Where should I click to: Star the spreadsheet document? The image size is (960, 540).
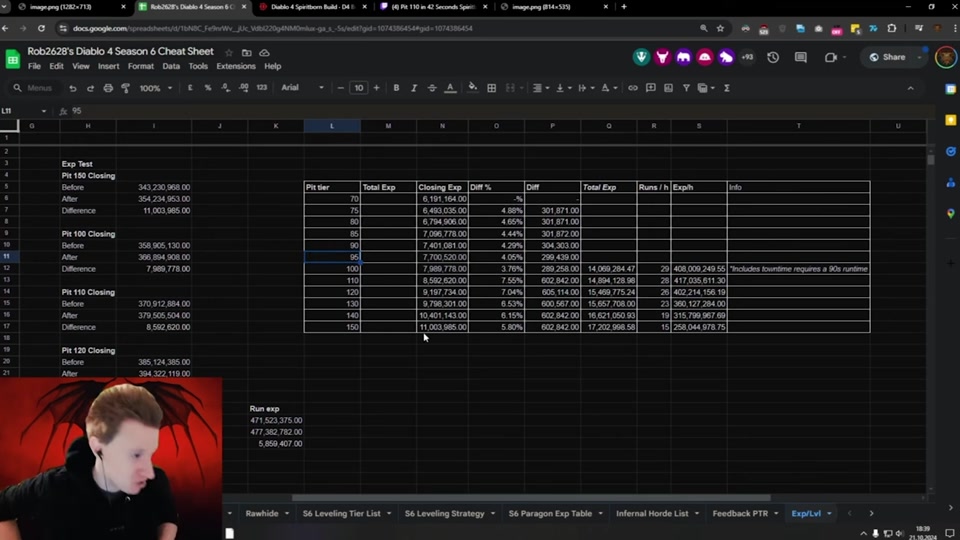click(229, 53)
